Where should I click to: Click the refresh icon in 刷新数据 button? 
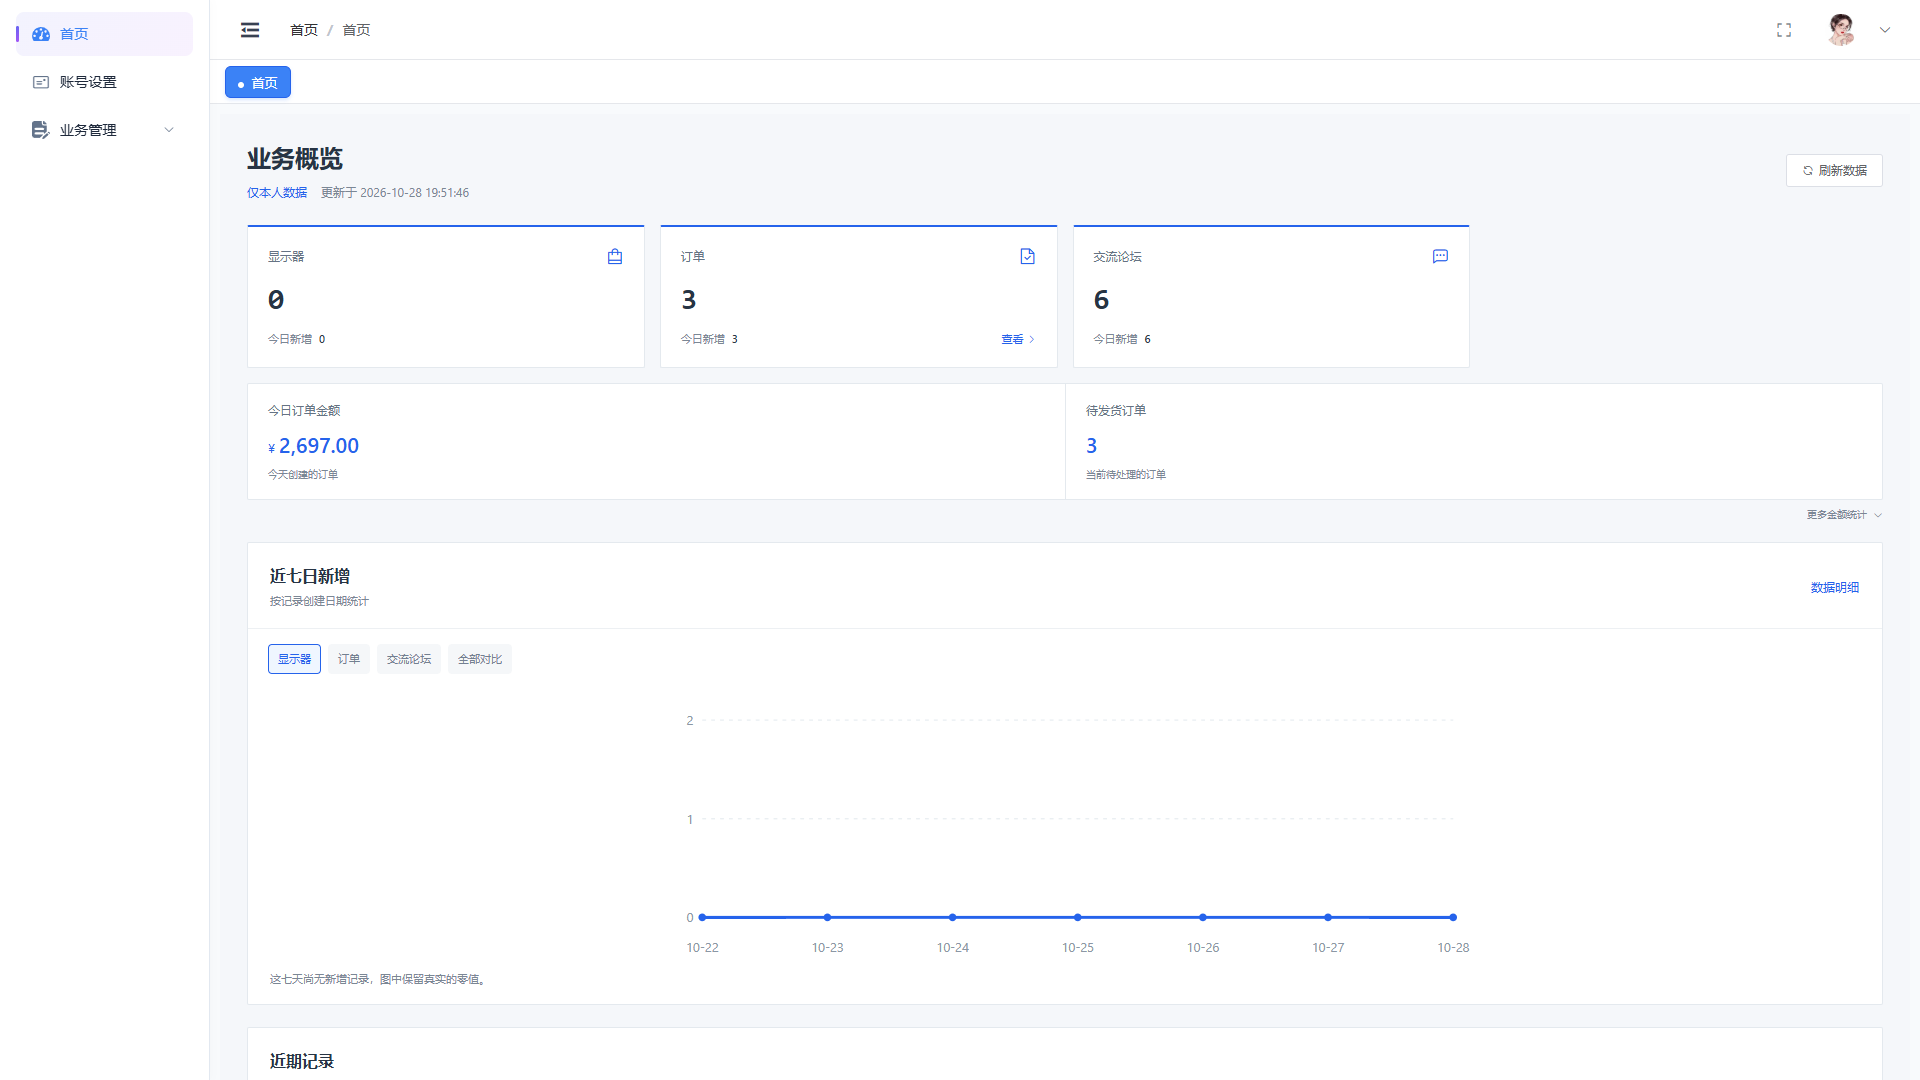click(x=1808, y=171)
